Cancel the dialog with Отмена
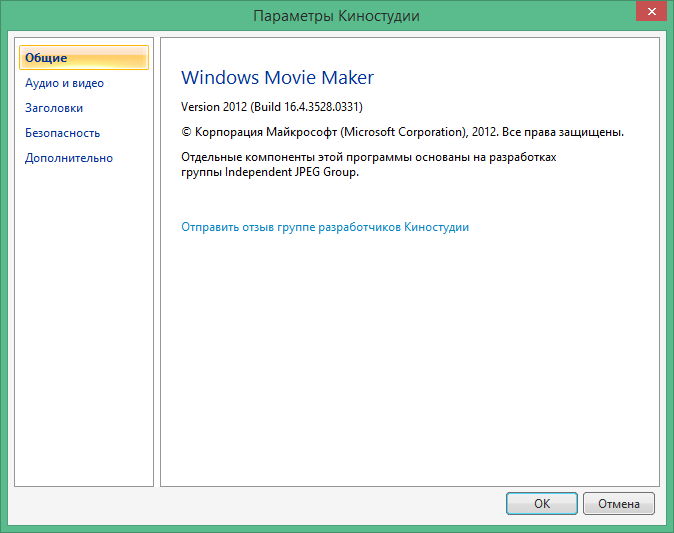 (619, 503)
